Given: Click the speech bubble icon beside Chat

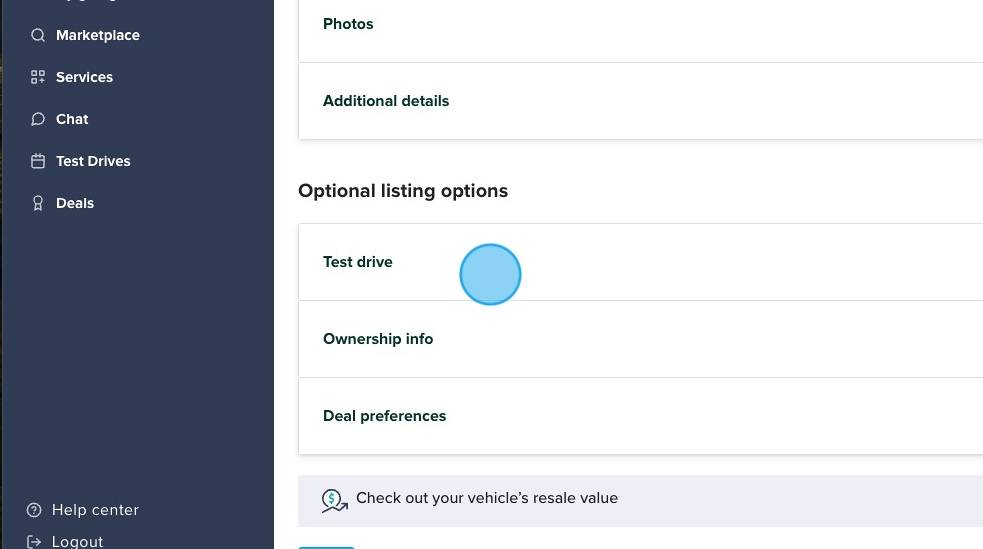Looking at the screenshot, I should [x=38, y=119].
